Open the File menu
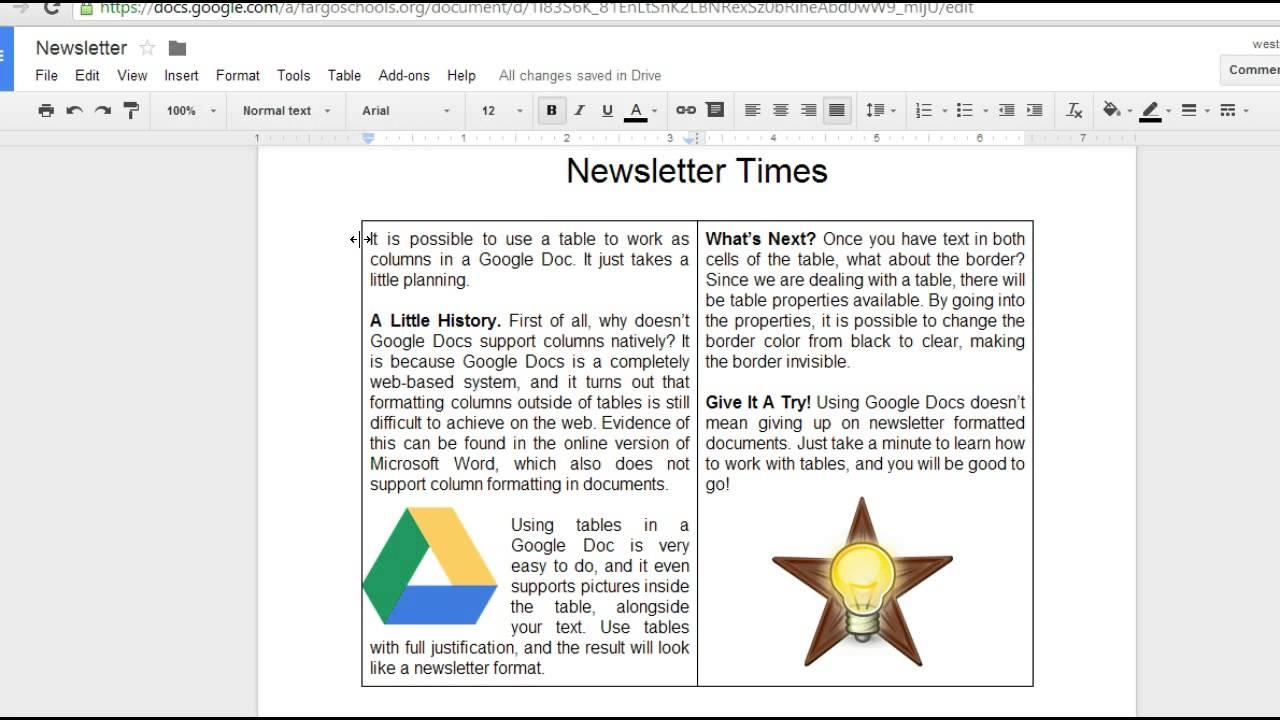 (x=46, y=75)
